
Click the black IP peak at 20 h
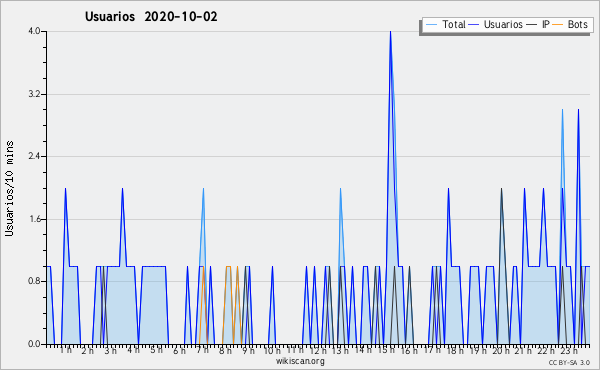(501, 189)
